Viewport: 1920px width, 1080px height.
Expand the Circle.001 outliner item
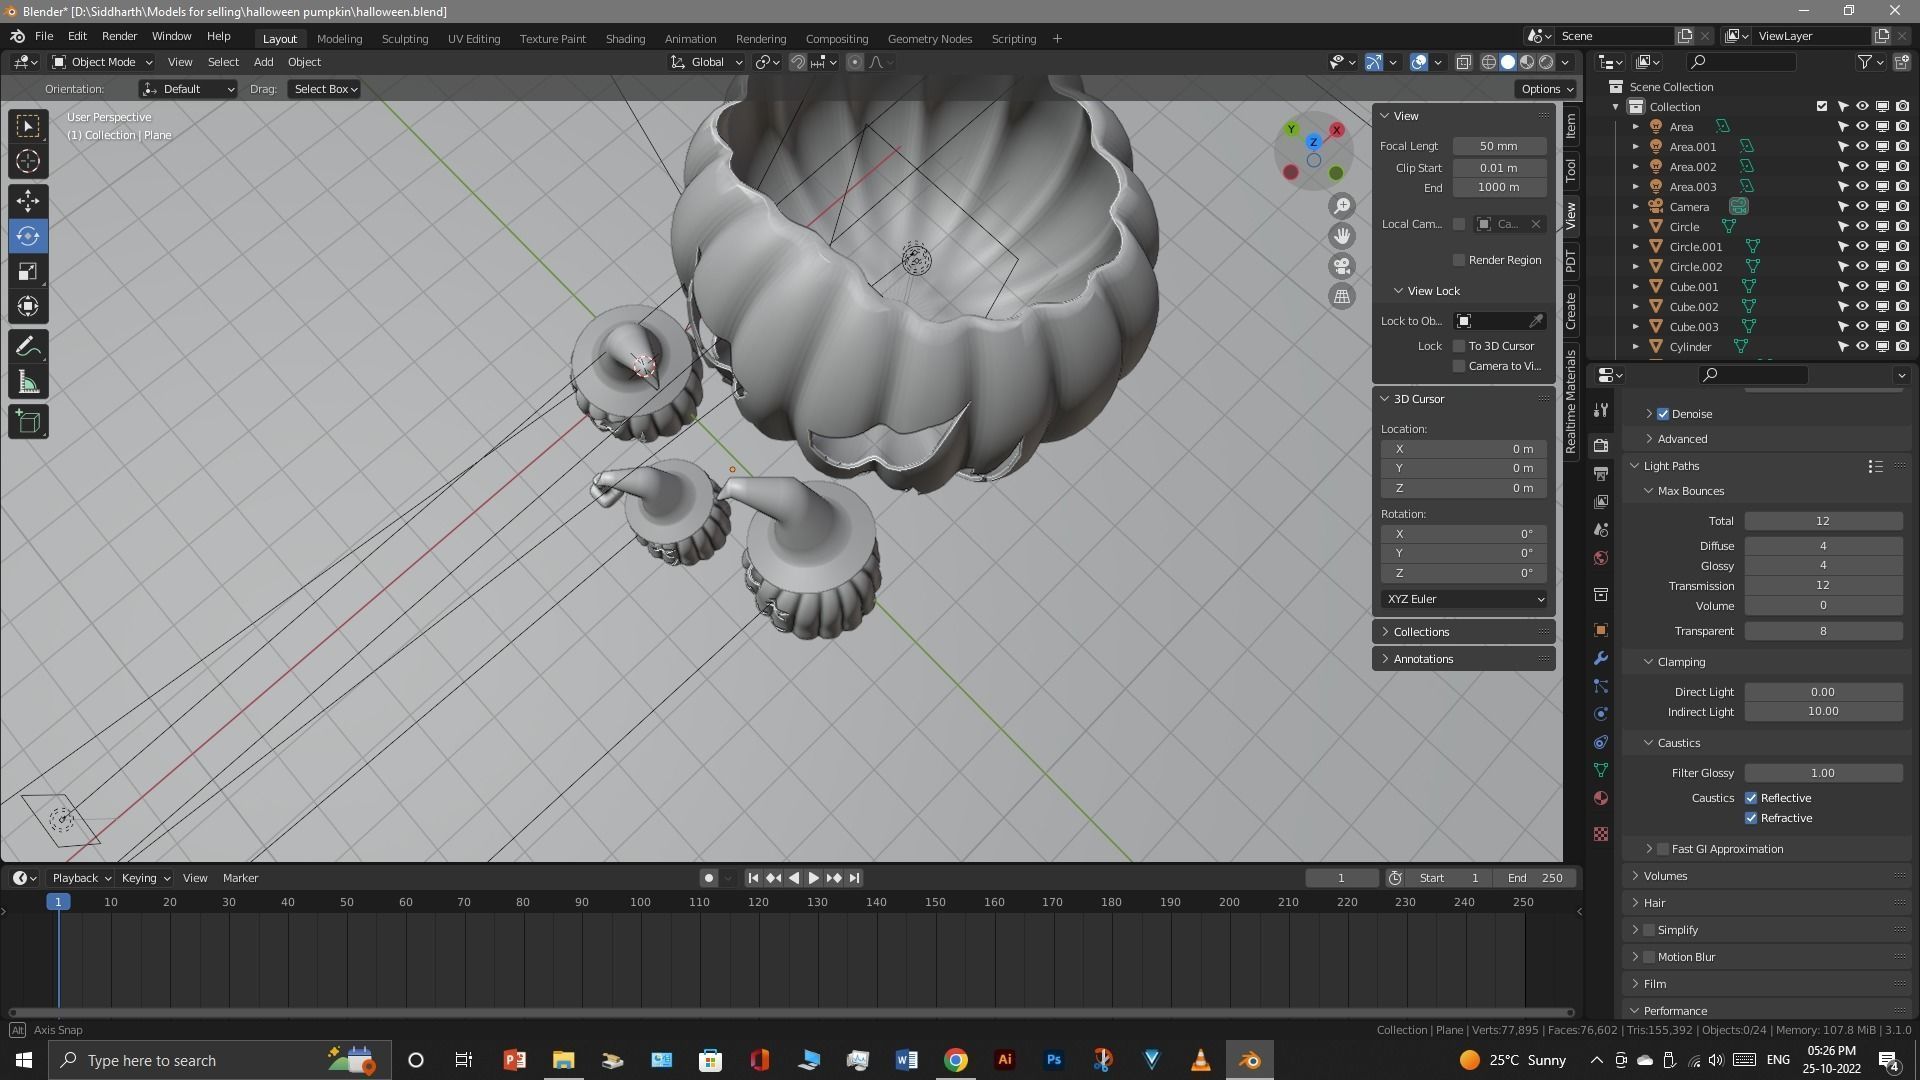[1636, 247]
